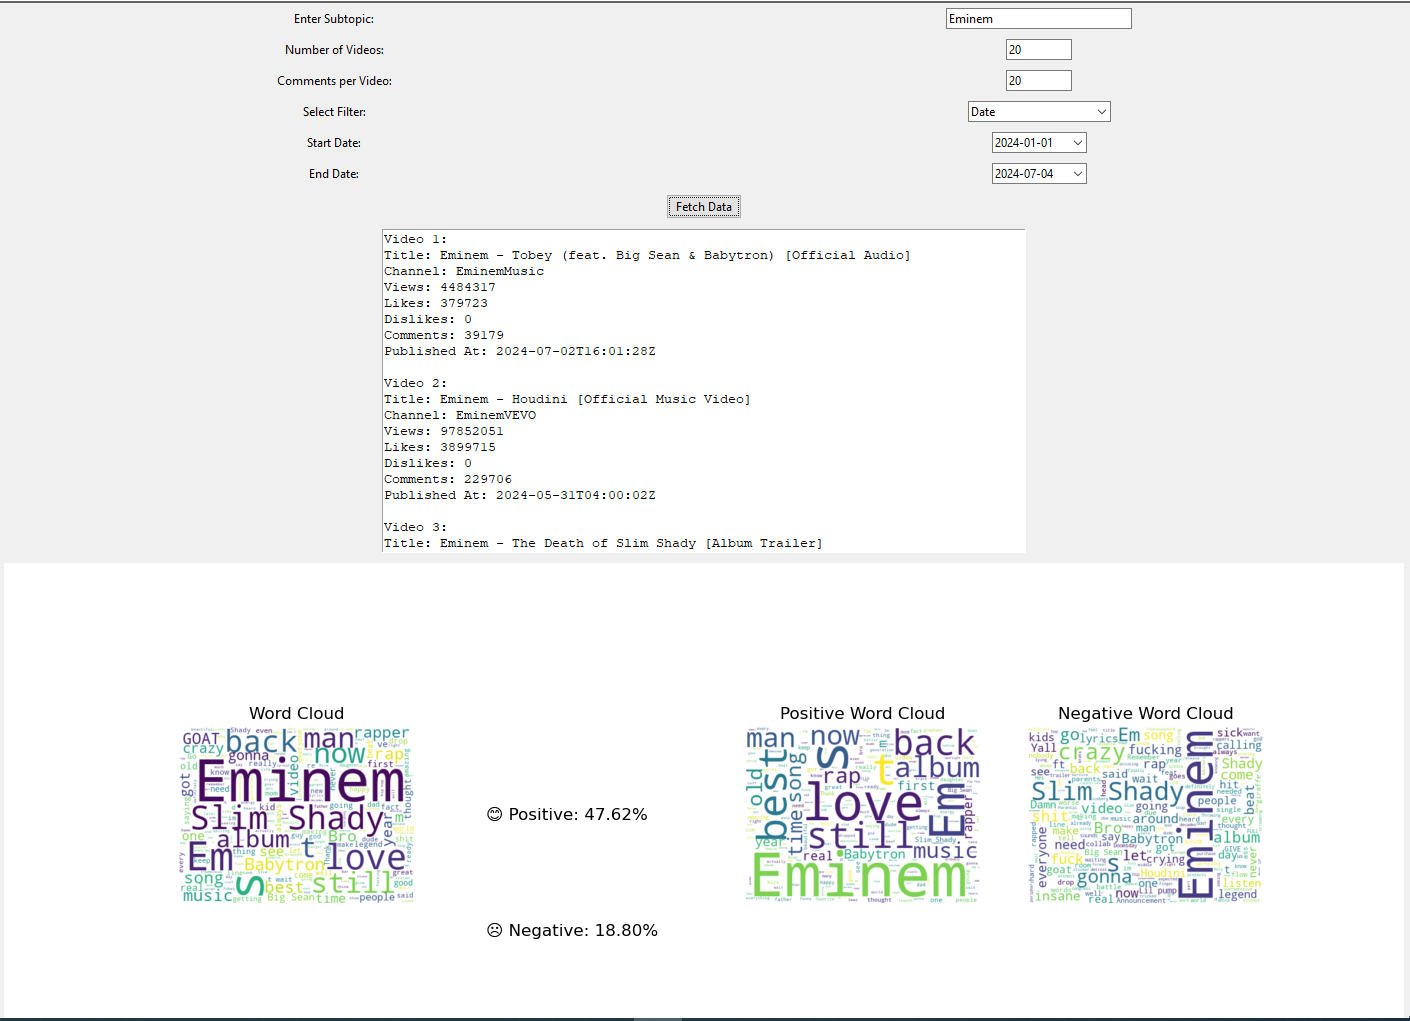Click the 'Likes: 379723' line
This screenshot has width=1410, height=1021.
[x=436, y=303]
